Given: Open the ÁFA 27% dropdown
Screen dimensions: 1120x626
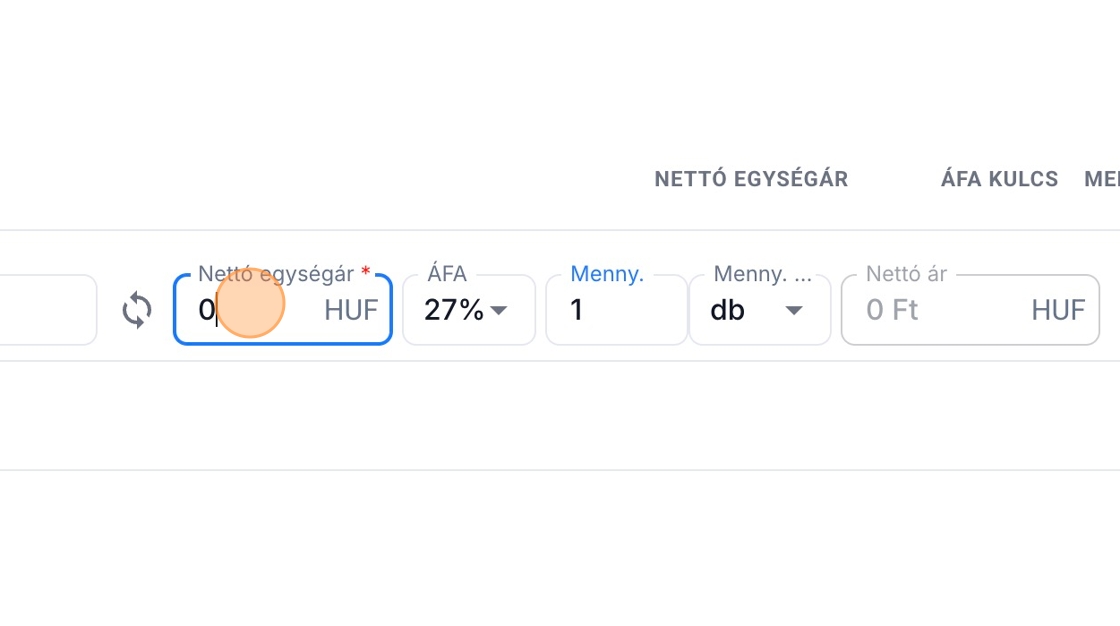Looking at the screenshot, I should 468,310.
